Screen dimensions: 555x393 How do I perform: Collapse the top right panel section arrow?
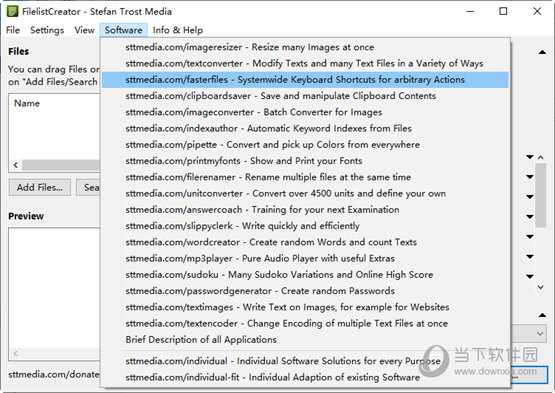(x=542, y=52)
